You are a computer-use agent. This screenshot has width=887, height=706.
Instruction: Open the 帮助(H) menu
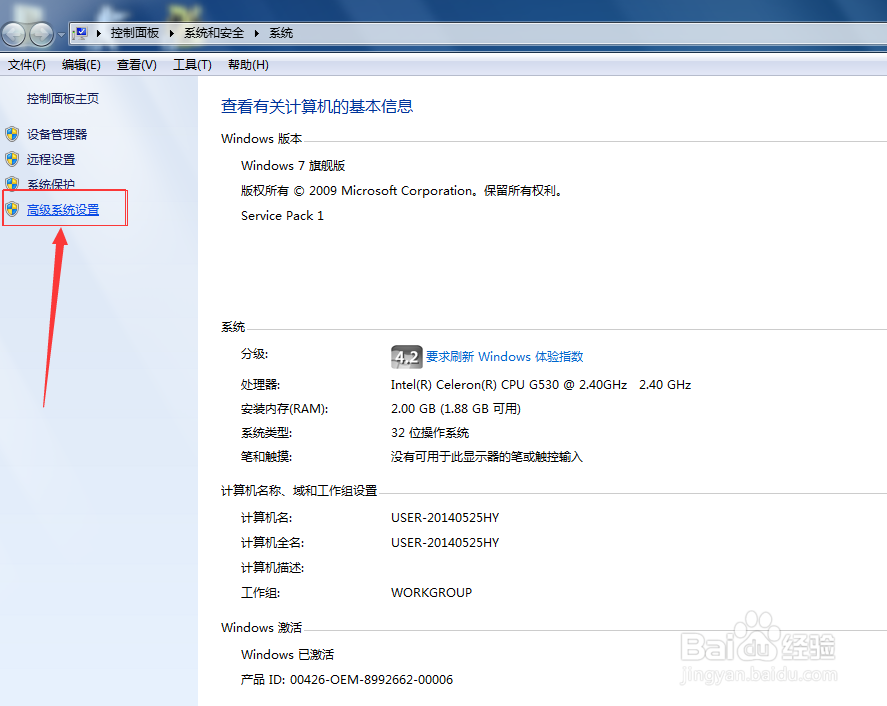248,65
